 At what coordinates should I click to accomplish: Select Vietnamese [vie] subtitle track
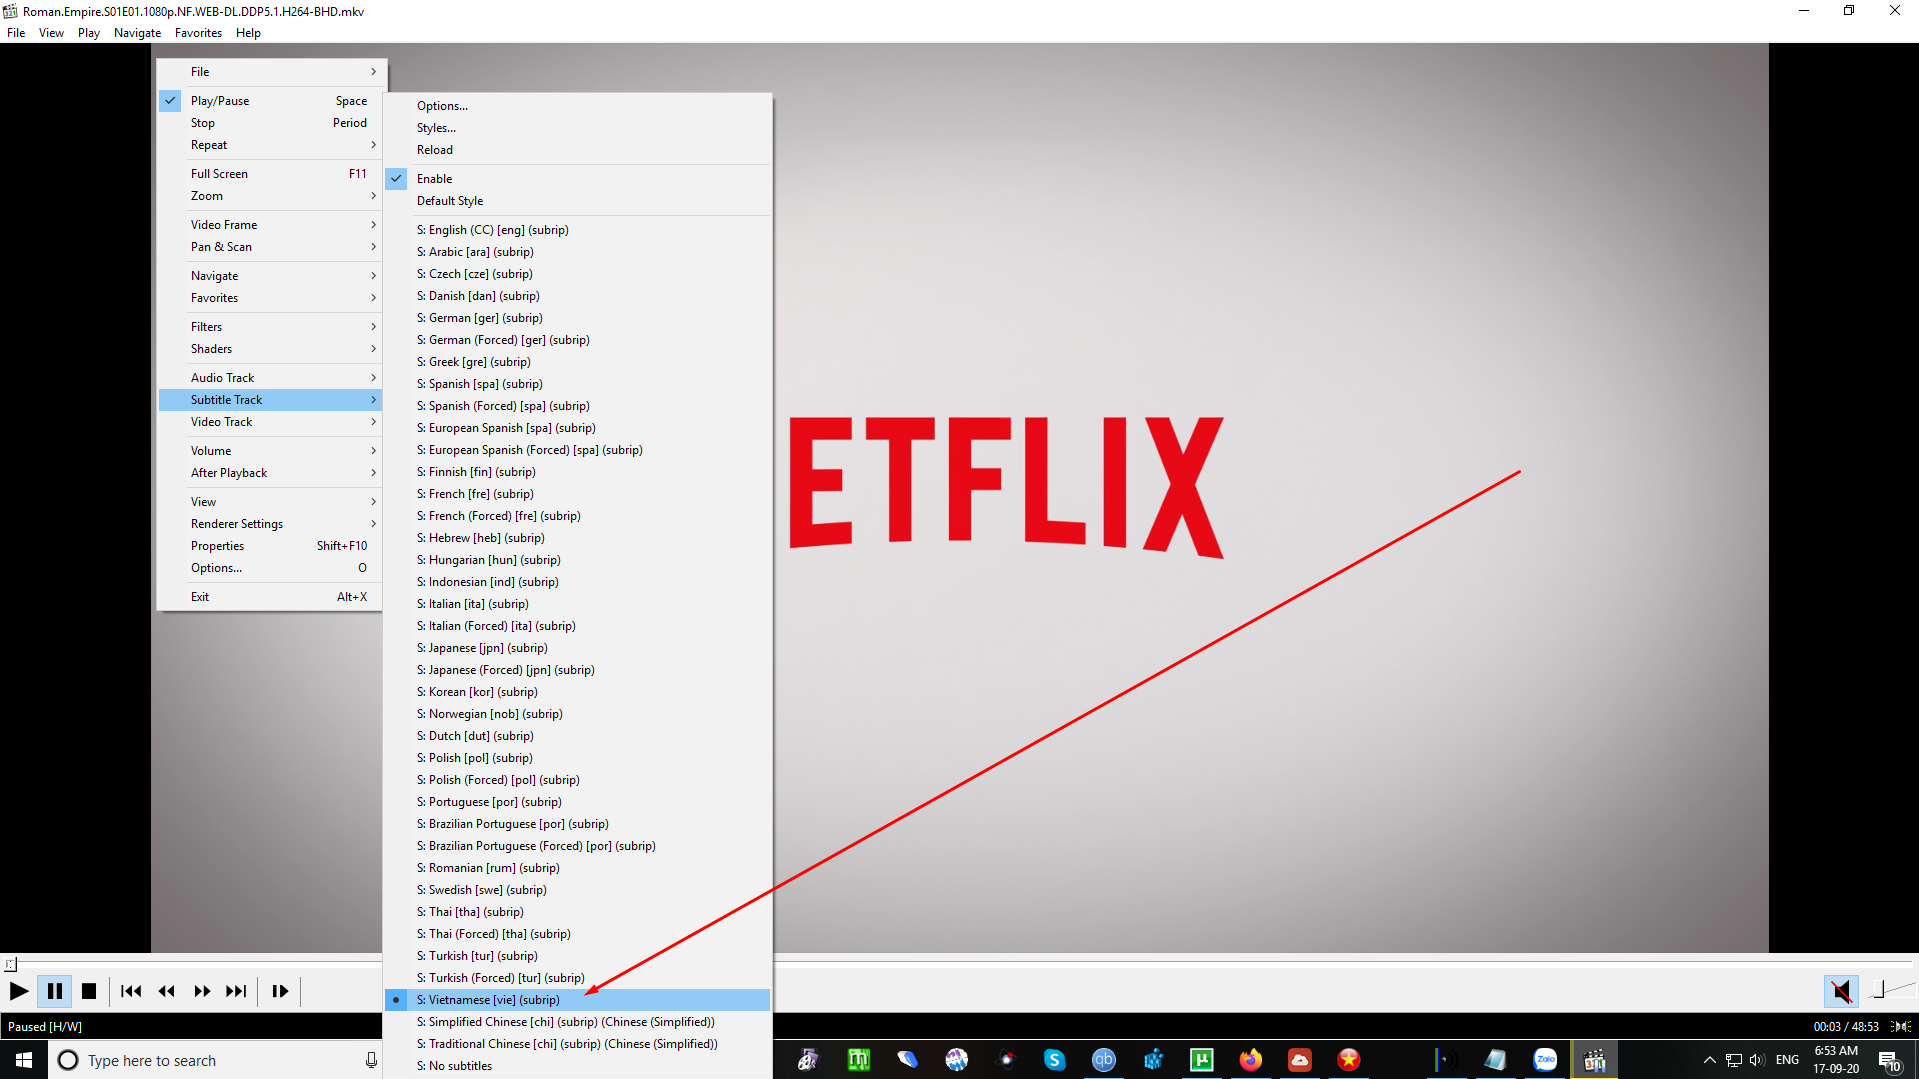point(578,1000)
